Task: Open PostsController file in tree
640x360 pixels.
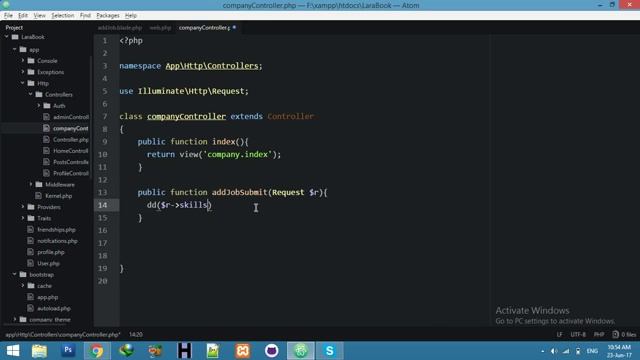Action: tap(70, 162)
